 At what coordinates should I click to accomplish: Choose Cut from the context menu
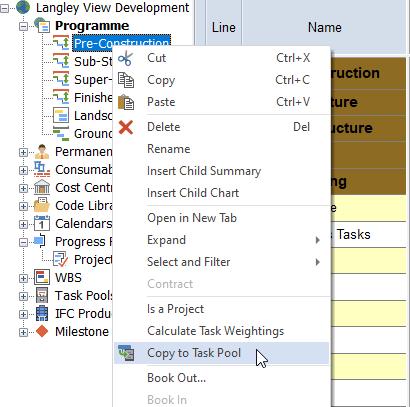tap(221, 58)
